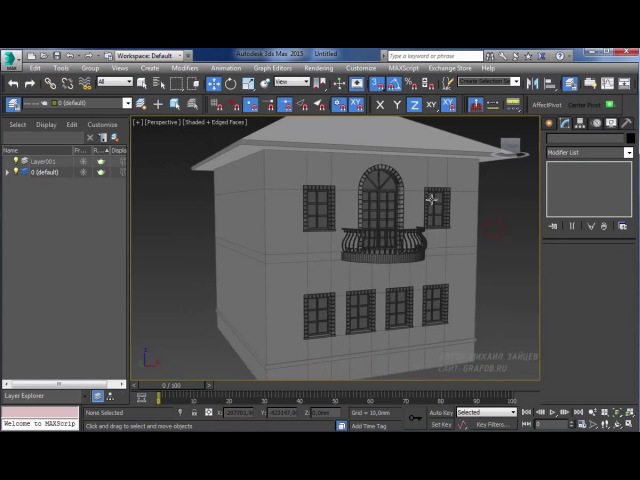Select the Move transform tool
The width and height of the screenshot is (640, 480).
point(213,84)
